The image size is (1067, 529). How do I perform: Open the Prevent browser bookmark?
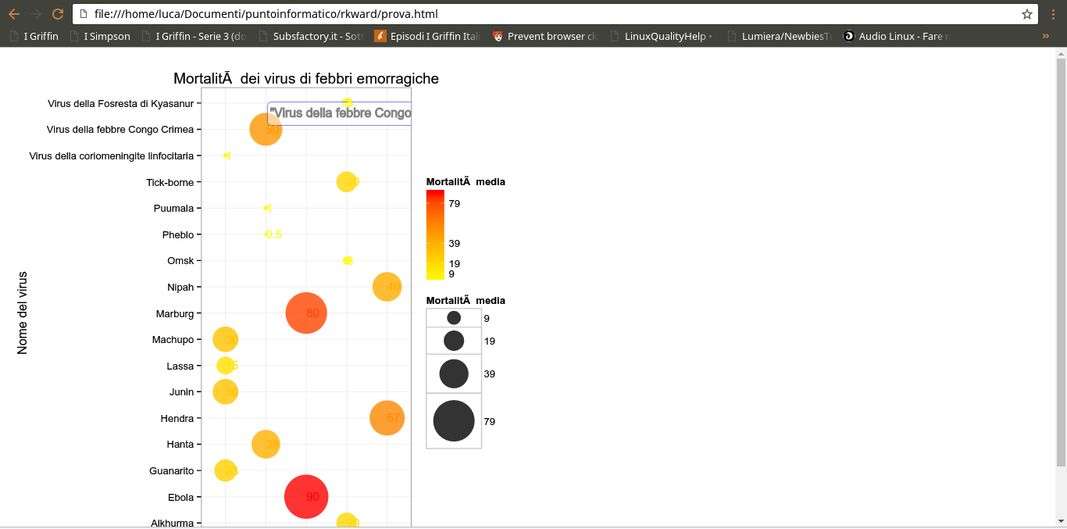click(545, 36)
